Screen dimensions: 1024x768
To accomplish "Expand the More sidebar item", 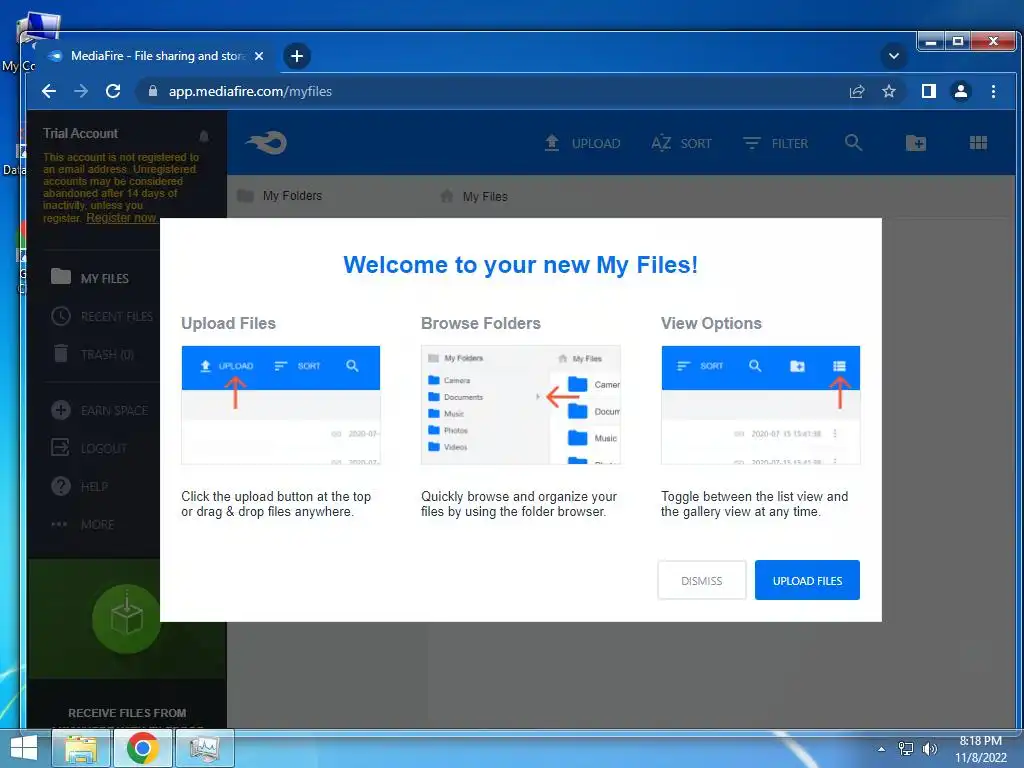I will (82, 524).
